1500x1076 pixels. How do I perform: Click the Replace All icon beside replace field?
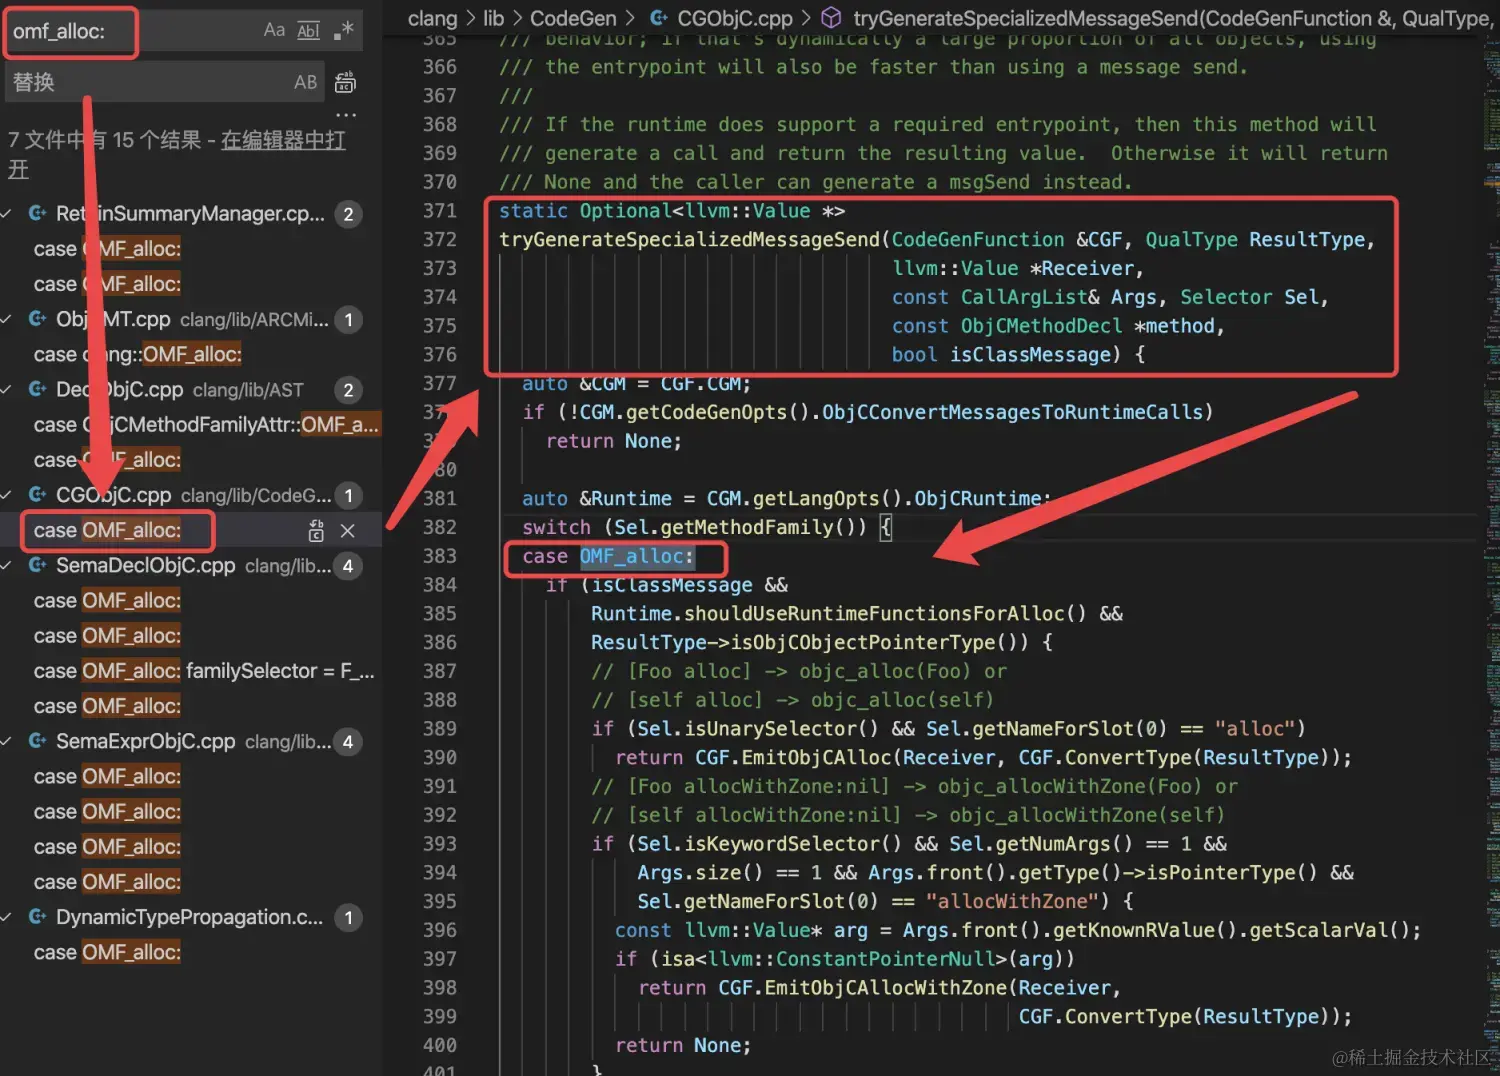click(x=345, y=82)
